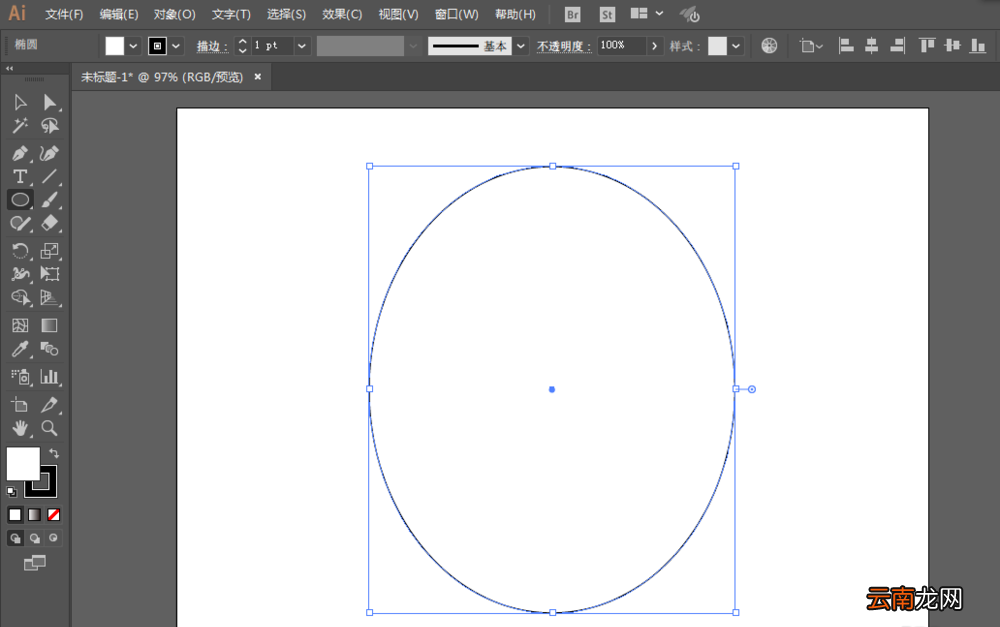Select the Pen tool

[20, 153]
